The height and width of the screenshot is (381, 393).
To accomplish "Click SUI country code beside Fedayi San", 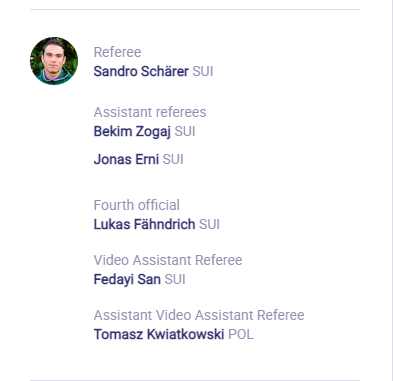I will click(x=175, y=279).
